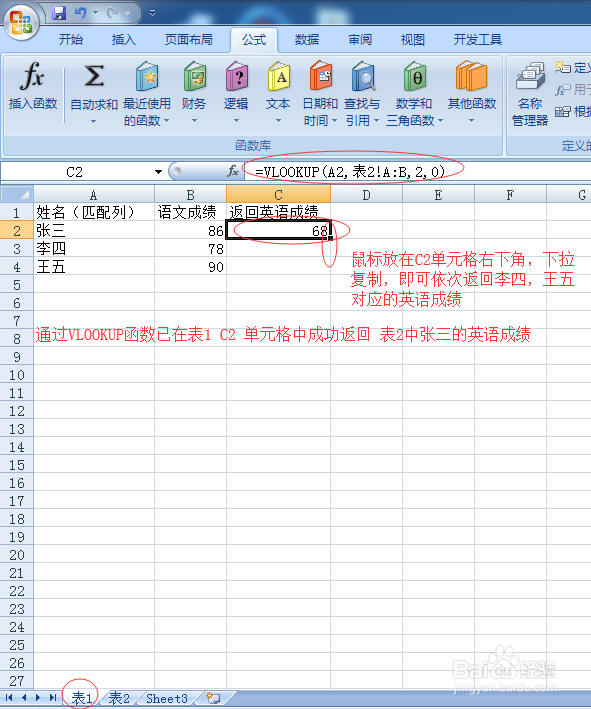Click the Office button logo
The image size is (591, 709).
(x=21, y=22)
